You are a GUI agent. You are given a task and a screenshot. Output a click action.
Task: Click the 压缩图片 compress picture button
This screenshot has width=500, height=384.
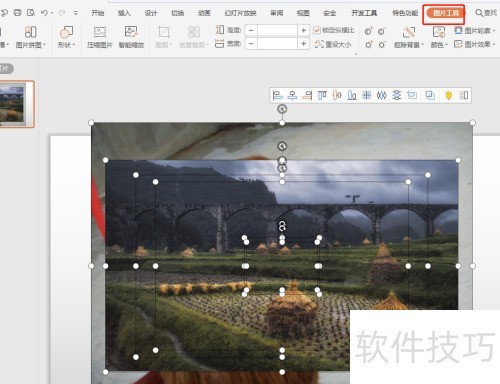click(100, 37)
